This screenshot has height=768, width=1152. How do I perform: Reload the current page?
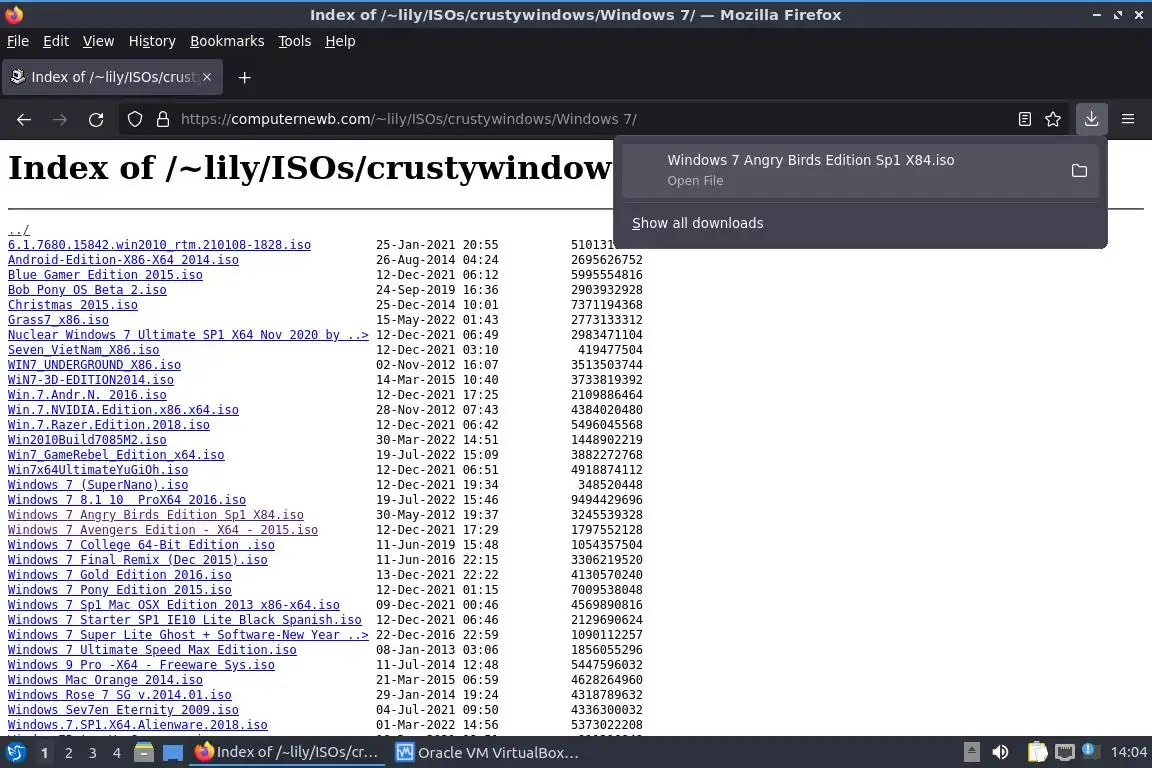96,119
